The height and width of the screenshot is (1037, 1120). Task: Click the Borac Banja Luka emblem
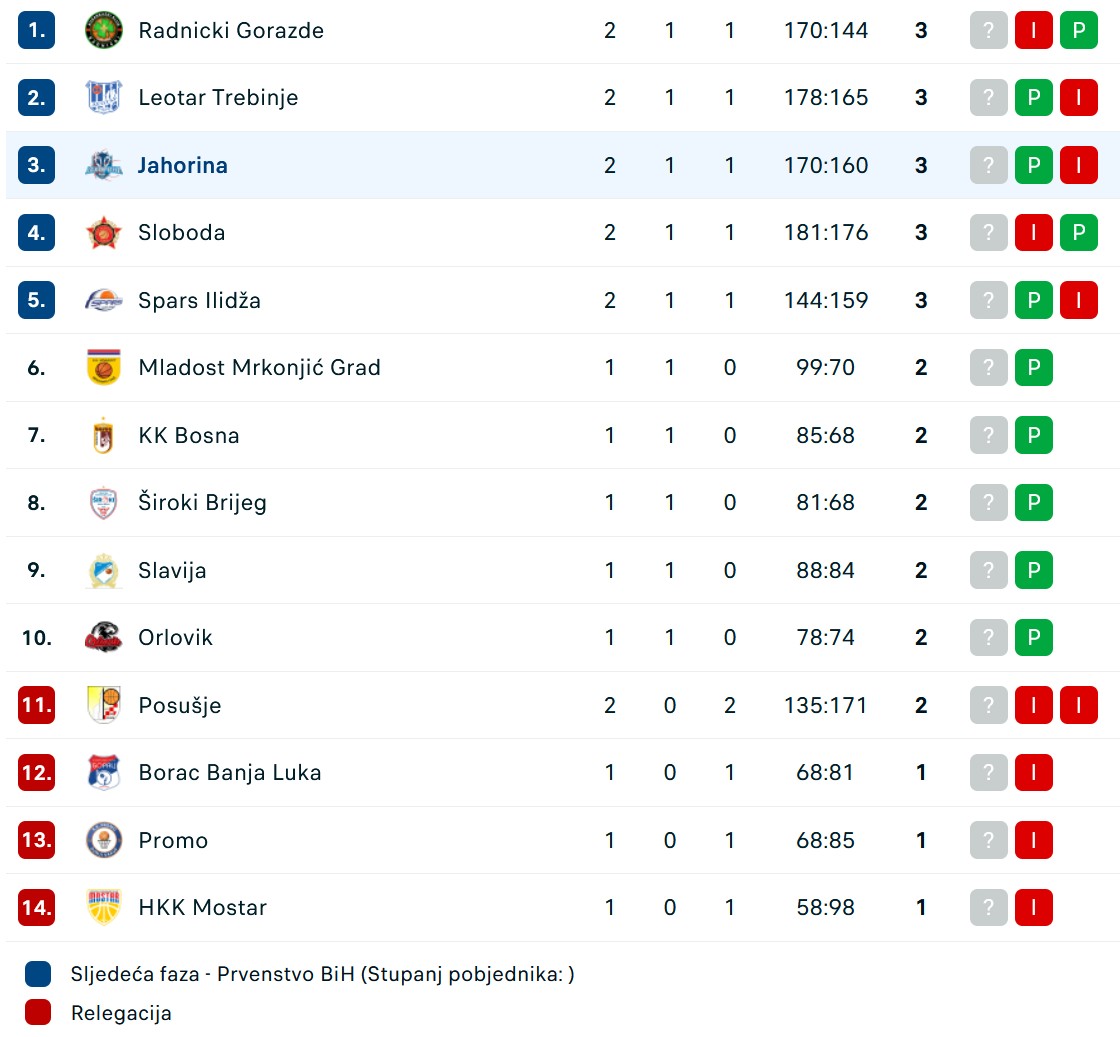104,773
